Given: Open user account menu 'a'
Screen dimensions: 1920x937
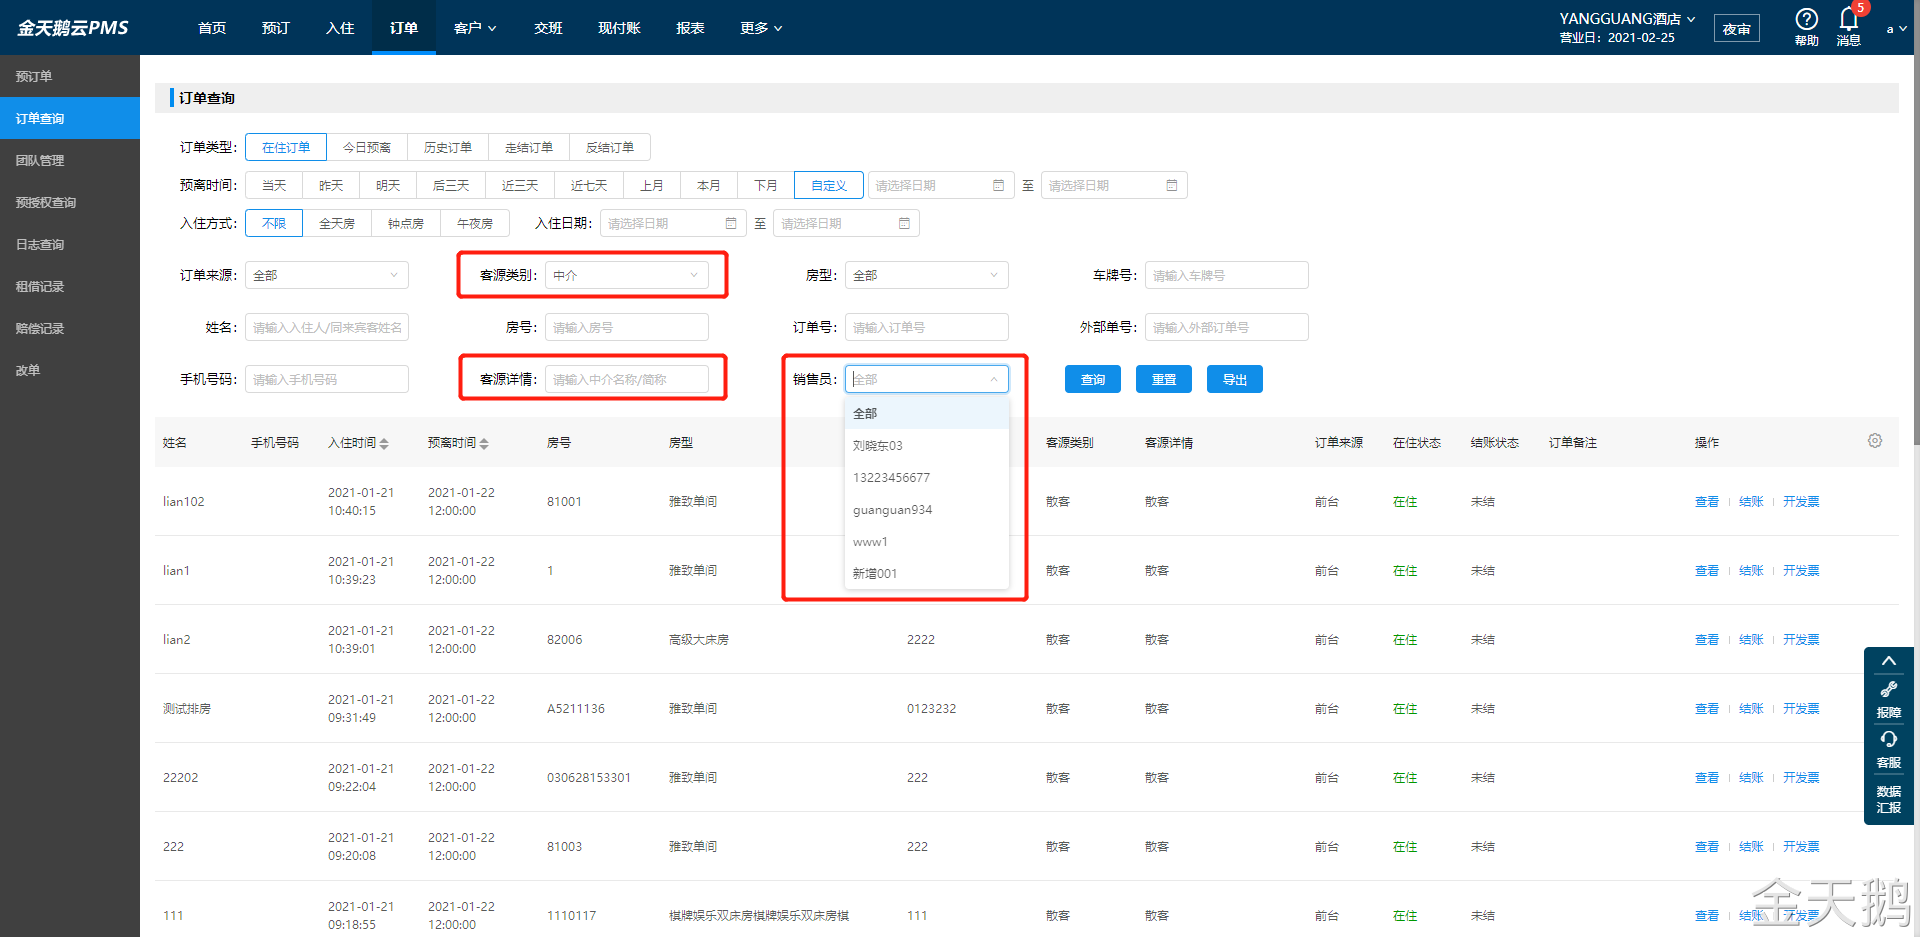Looking at the screenshot, I should coord(1896,29).
